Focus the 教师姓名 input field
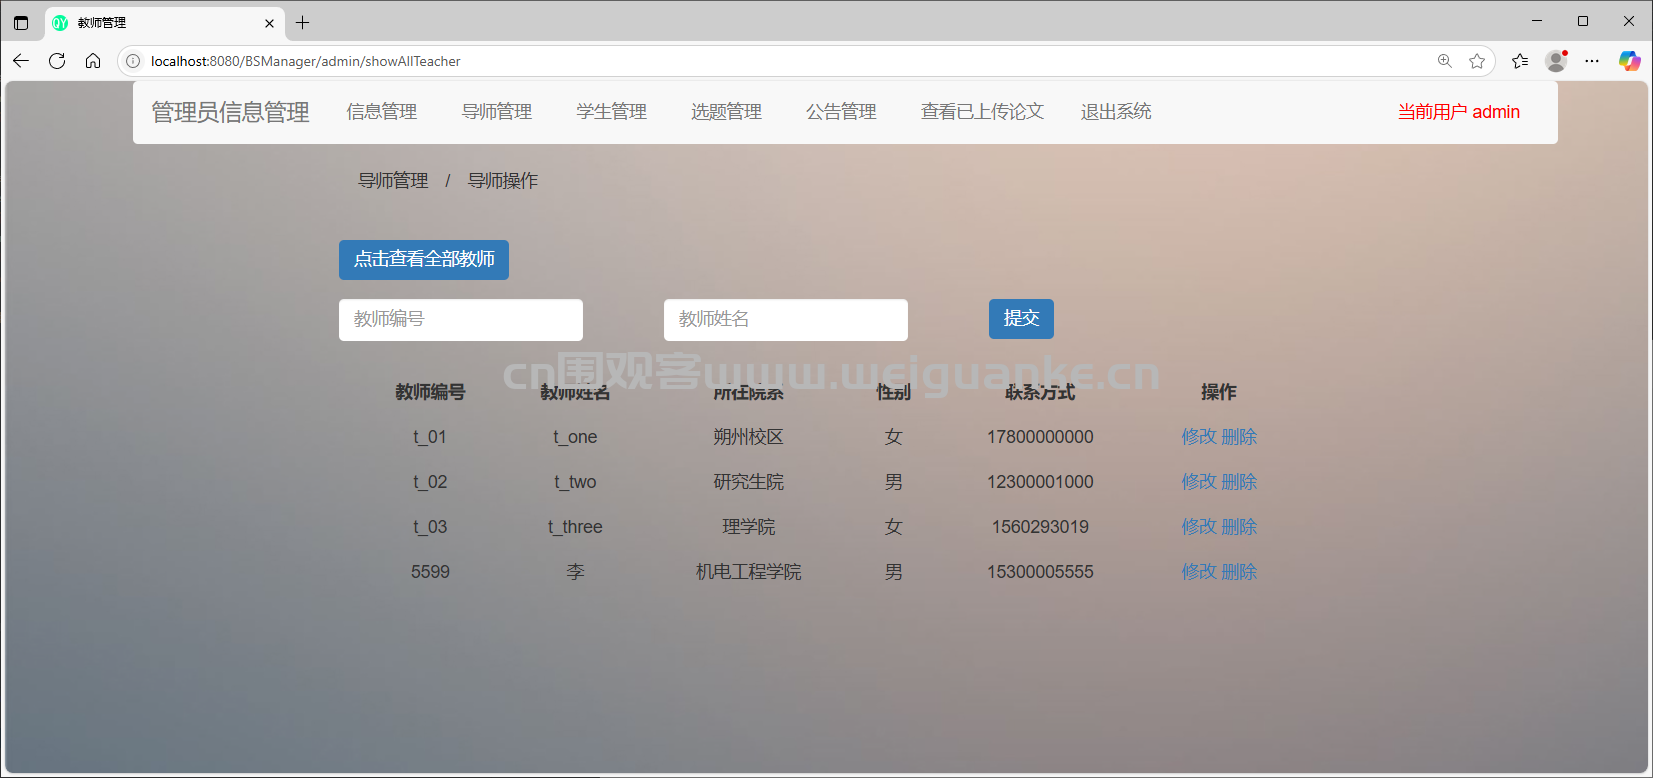Screen dimensions: 1653x778 coord(786,320)
